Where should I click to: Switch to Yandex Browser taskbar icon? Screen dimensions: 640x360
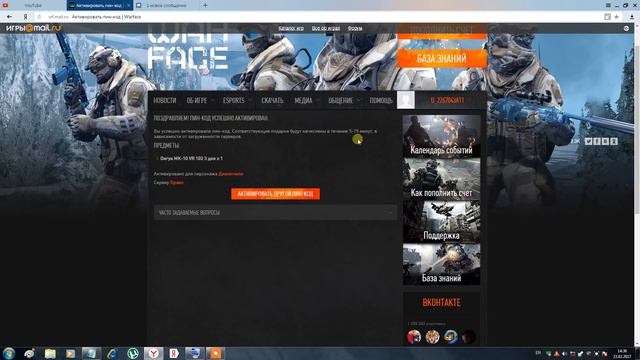coord(153,353)
